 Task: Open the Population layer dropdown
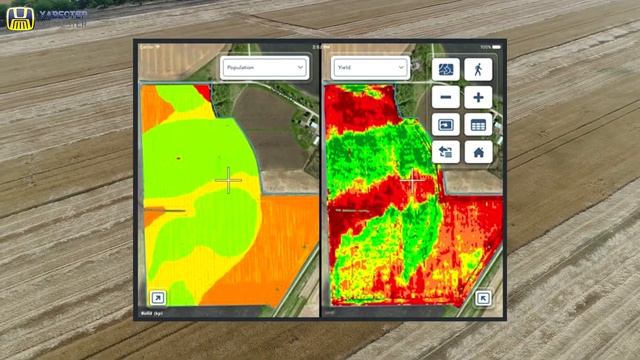264,67
